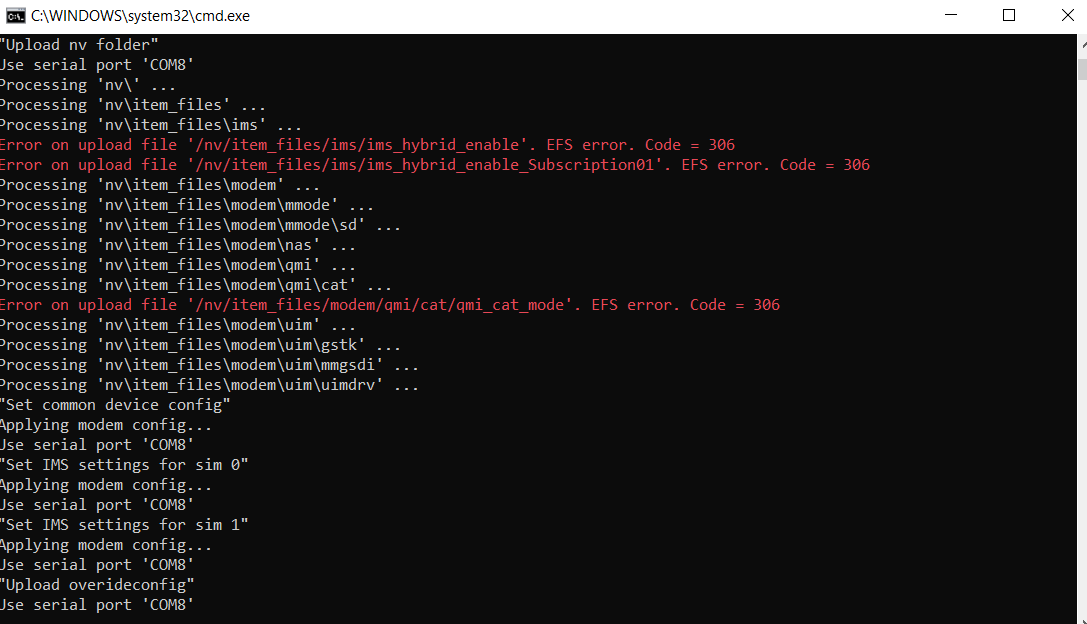Click the vertical scrollbar thumb
1087x624 pixels.
coord(1083,69)
